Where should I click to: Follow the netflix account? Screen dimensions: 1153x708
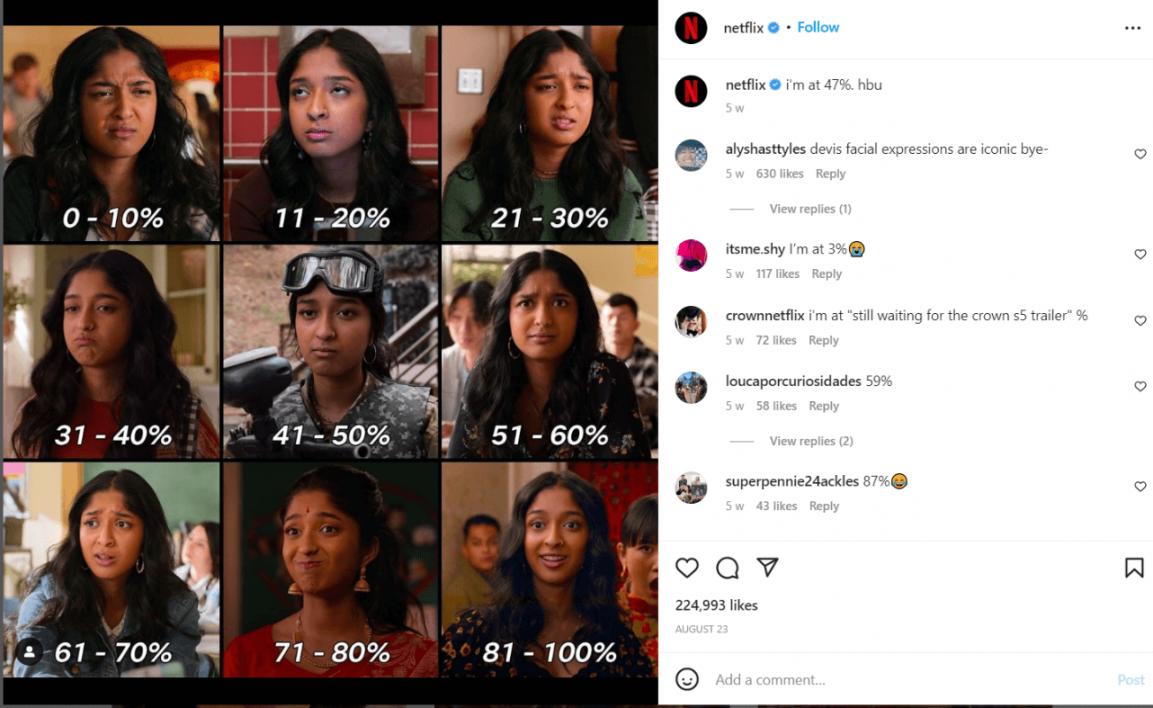818,27
